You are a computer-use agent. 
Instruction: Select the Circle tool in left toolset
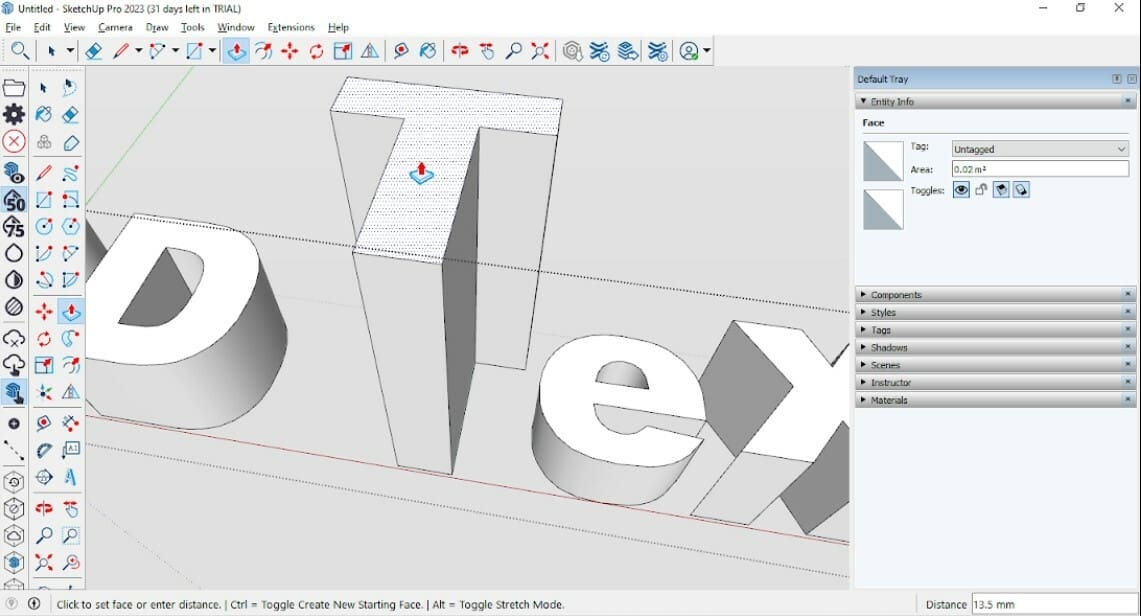44,226
